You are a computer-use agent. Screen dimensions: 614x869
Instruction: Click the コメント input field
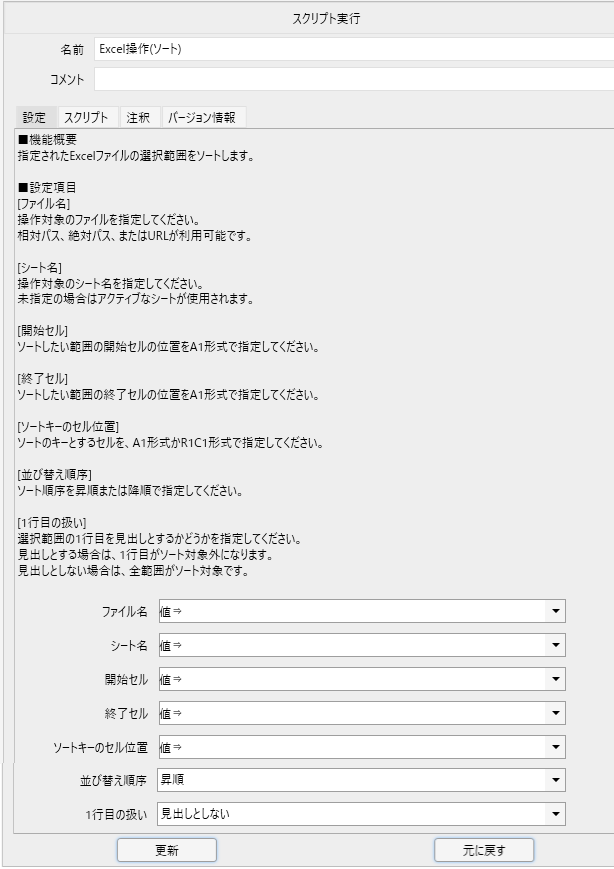350,79
